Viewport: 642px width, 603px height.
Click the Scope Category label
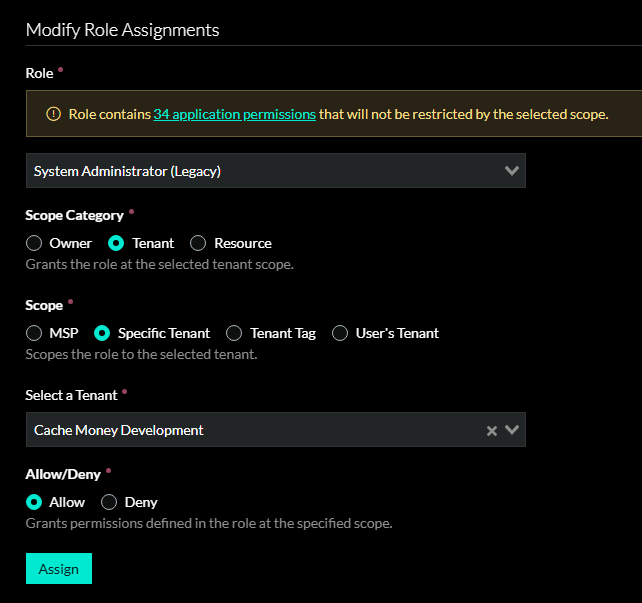pos(74,215)
